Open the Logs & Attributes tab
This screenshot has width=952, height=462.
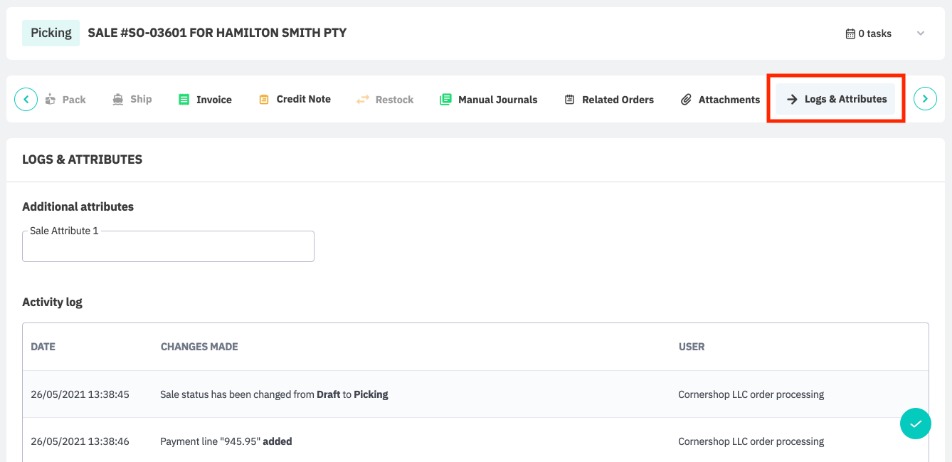coord(836,99)
